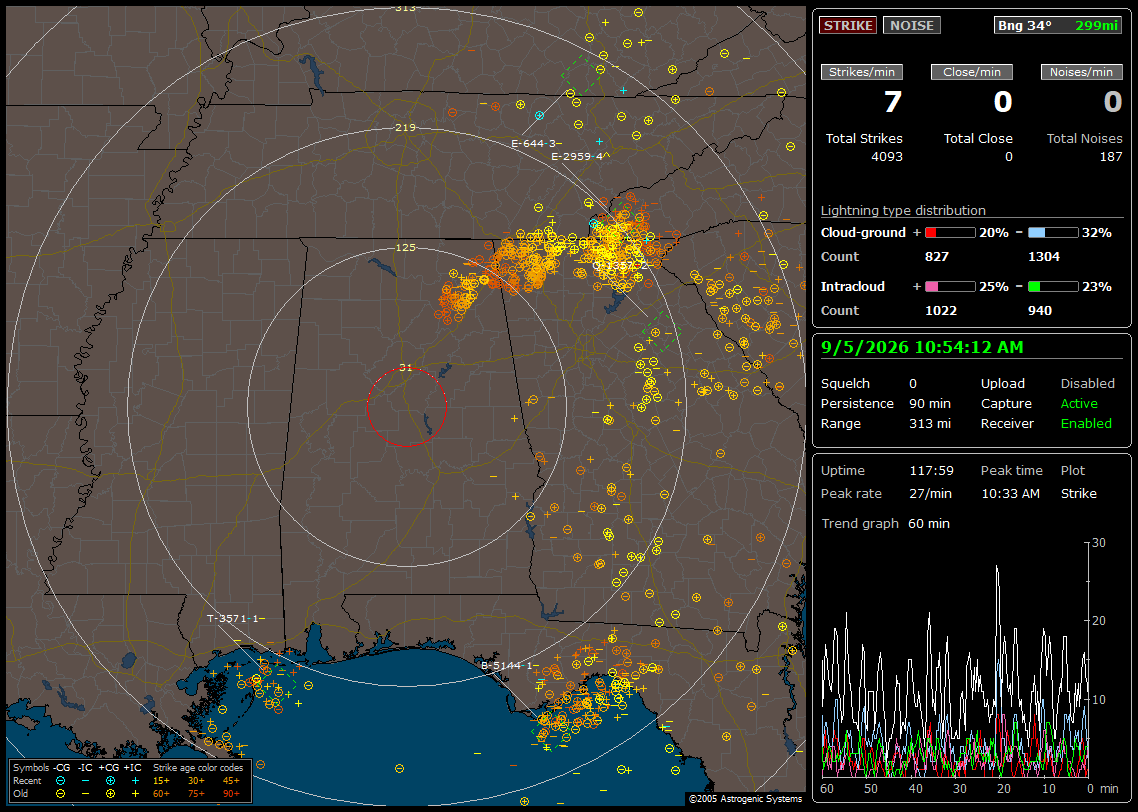Click the Strikes/min counter label
The image size is (1138, 812).
point(861,72)
